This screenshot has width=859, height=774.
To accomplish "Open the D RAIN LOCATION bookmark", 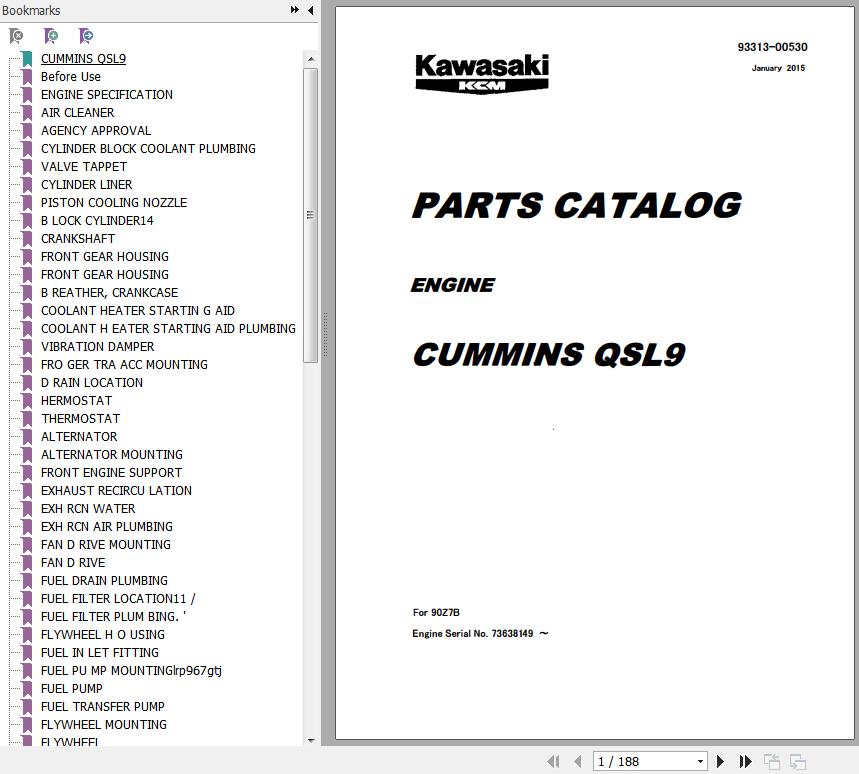I will point(92,383).
